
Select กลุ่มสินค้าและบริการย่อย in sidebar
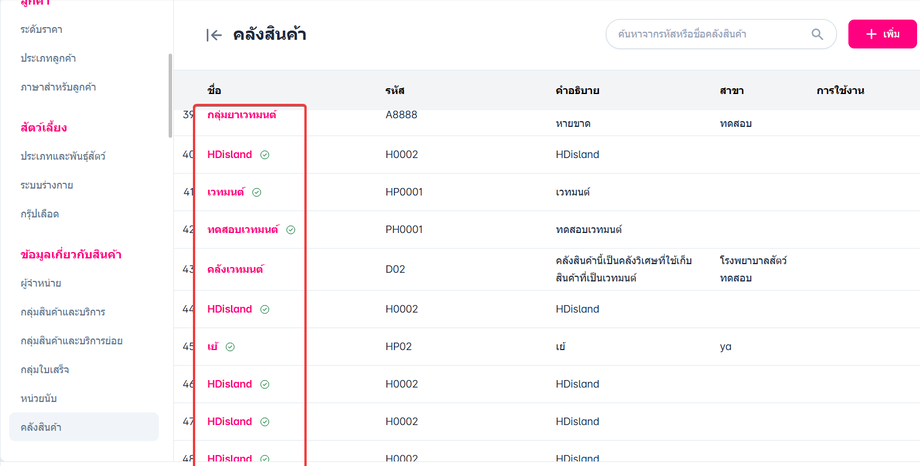pyautogui.click(x=71, y=341)
